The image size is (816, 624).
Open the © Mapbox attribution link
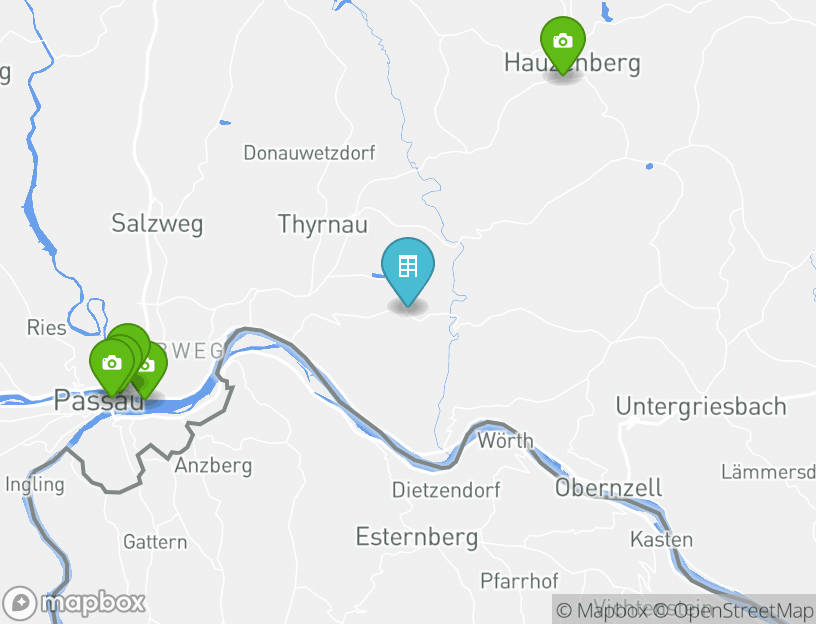pyautogui.click(x=602, y=610)
